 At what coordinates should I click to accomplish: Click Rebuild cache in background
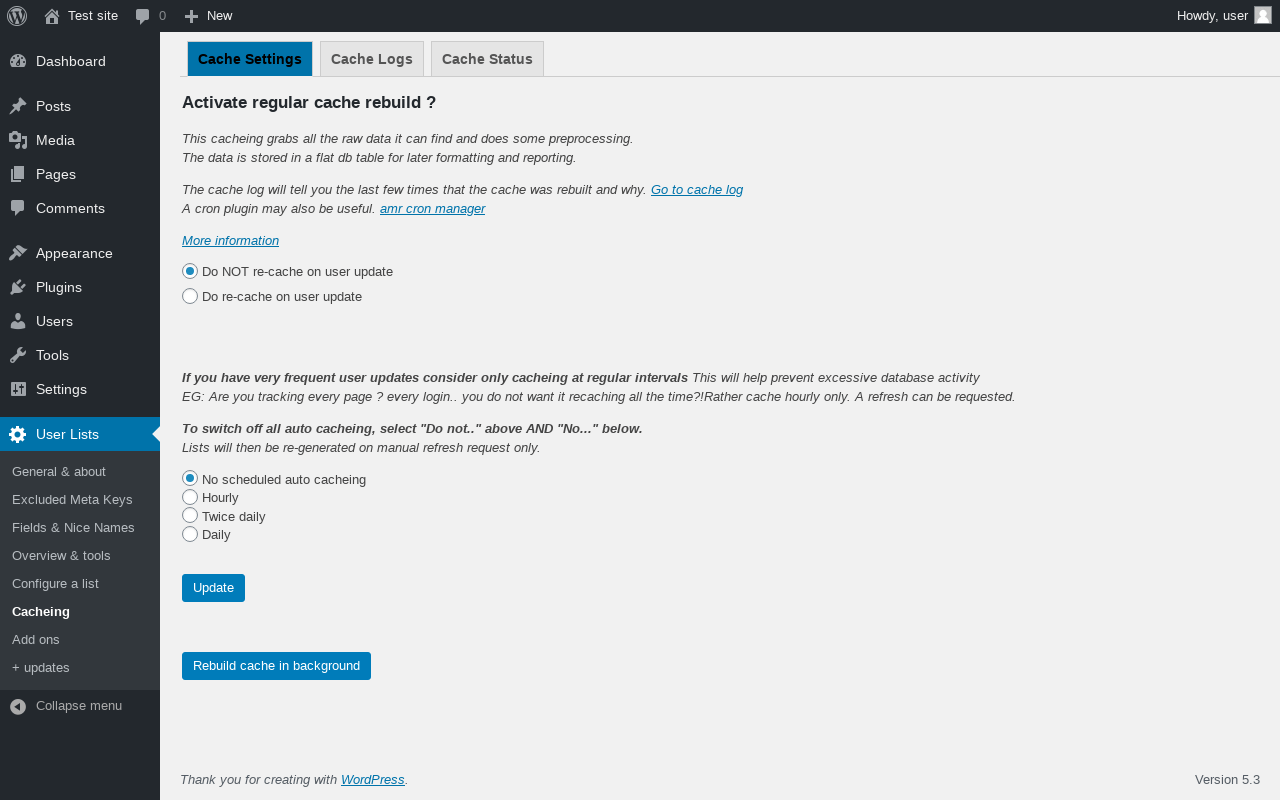tap(276, 666)
